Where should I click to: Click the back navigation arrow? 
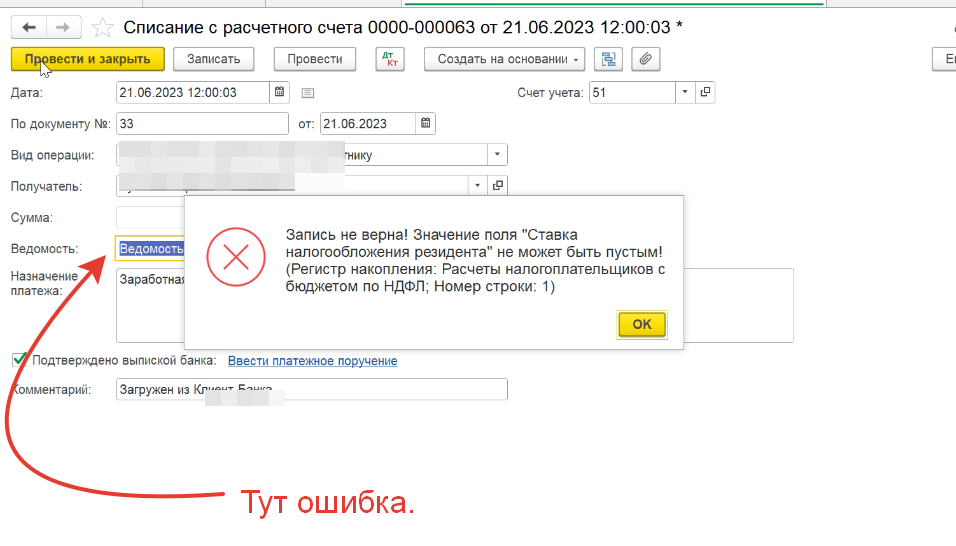click(x=28, y=27)
